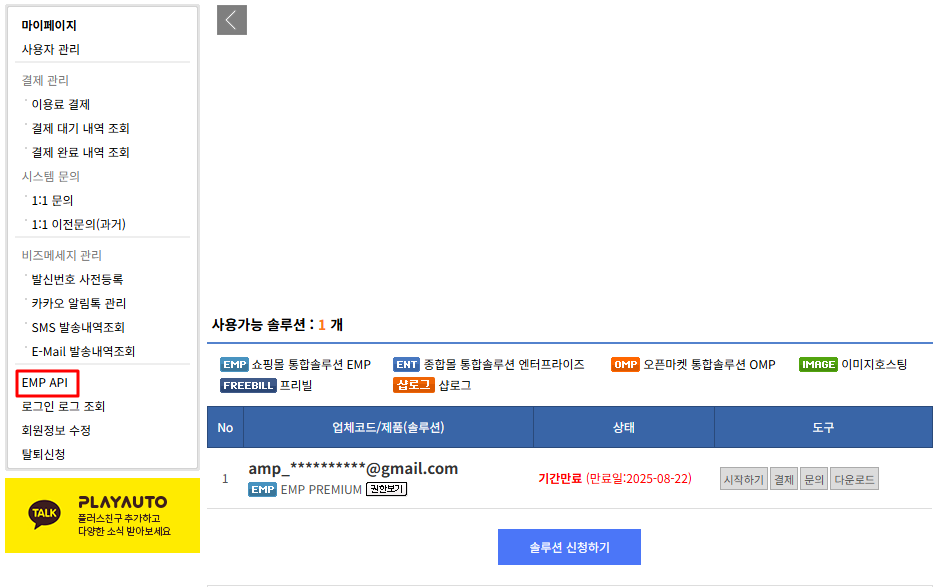Image resolution: width=939 pixels, height=587 pixels.
Task: Click the green IMAGE hosting badge
Action: tap(818, 365)
